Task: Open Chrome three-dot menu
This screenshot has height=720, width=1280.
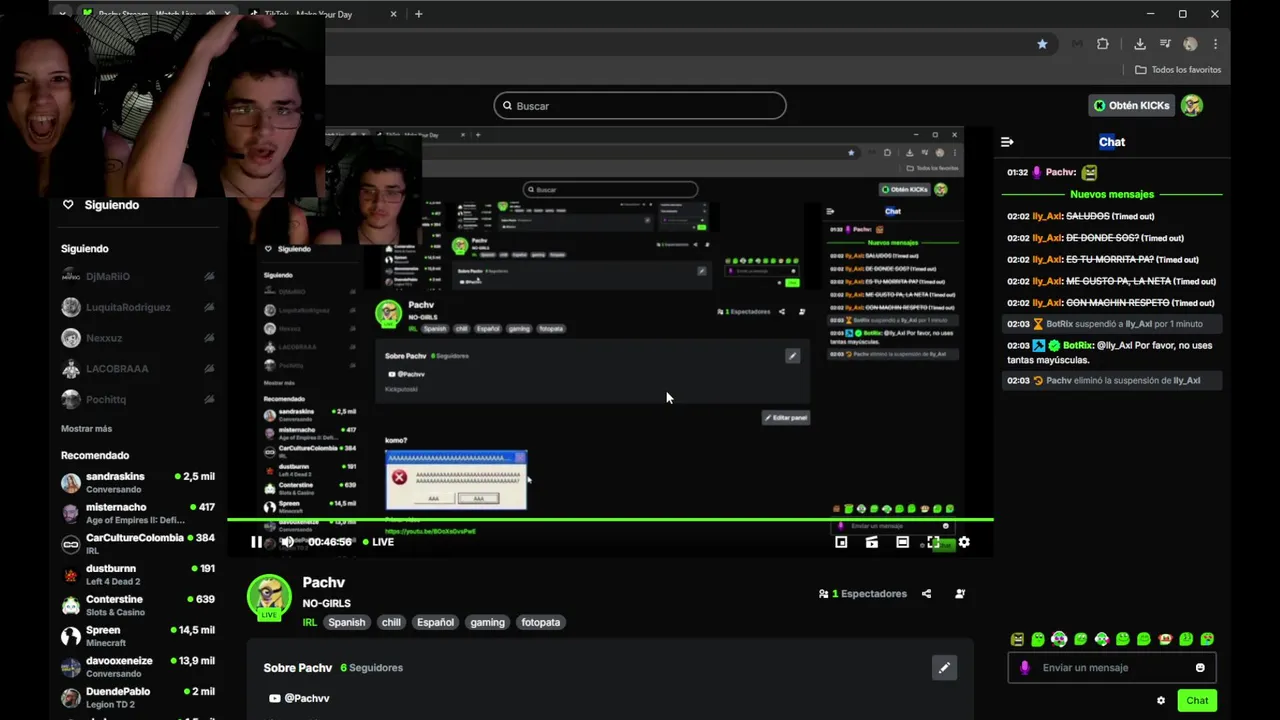Action: coord(1215,44)
